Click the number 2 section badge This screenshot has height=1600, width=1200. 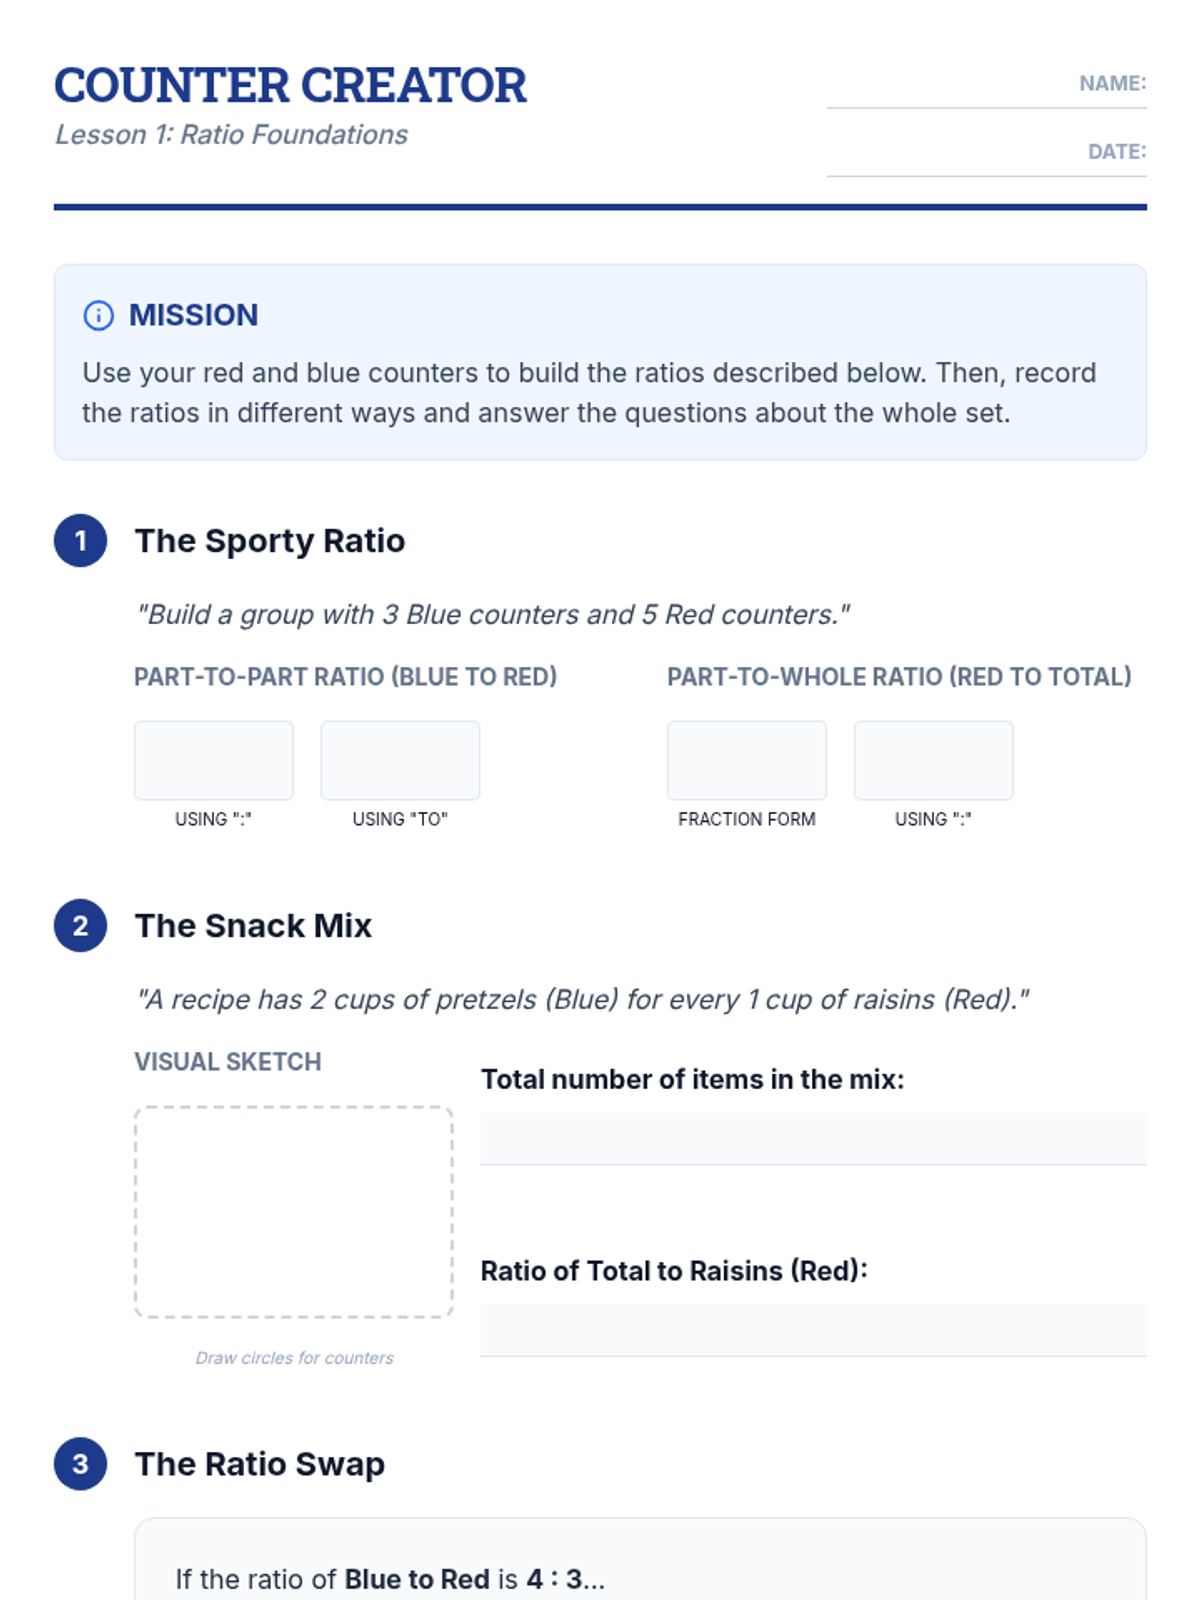point(81,926)
